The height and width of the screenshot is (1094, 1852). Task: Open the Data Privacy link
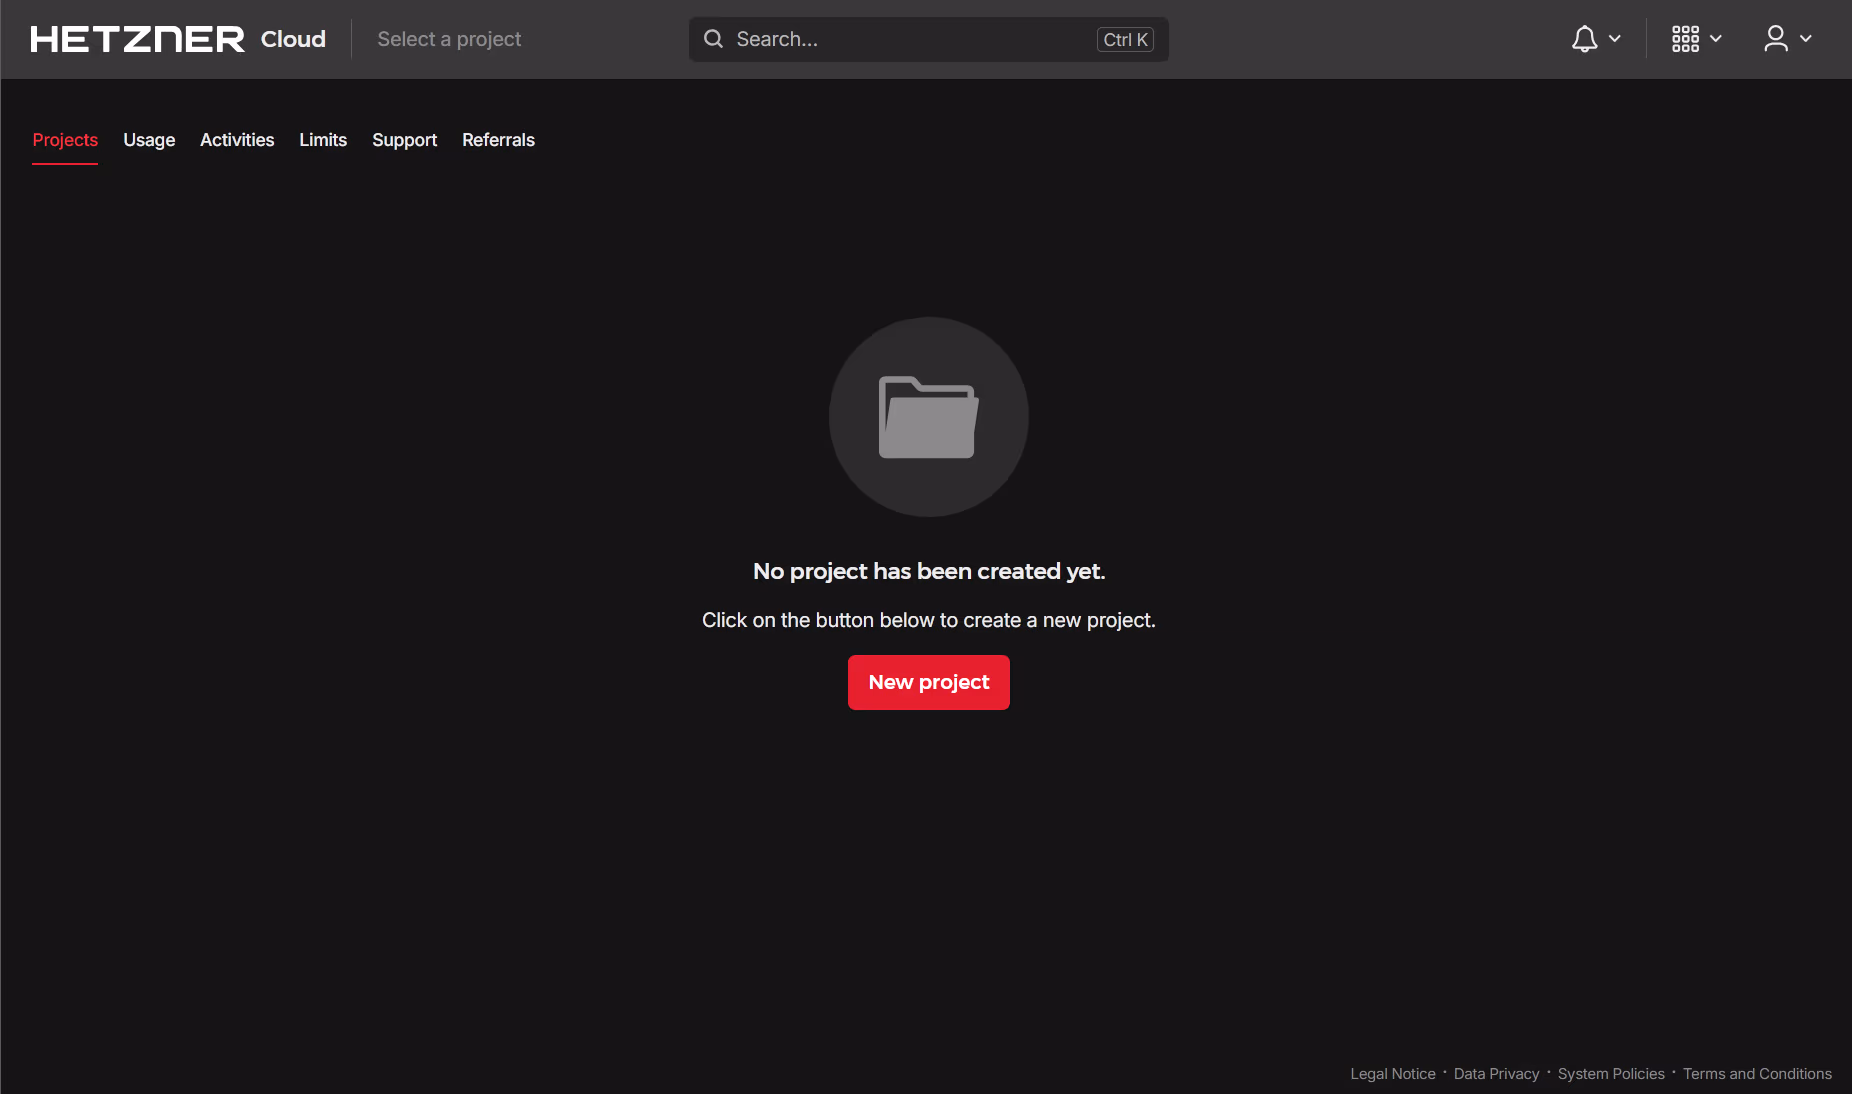point(1496,1073)
